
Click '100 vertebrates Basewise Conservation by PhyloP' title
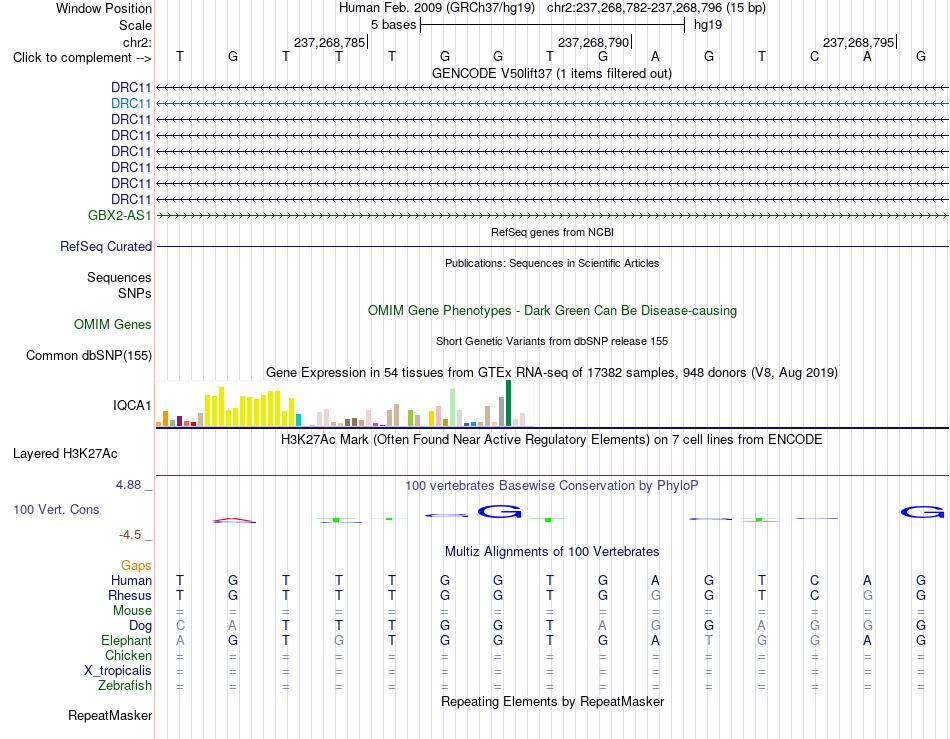tap(551, 485)
